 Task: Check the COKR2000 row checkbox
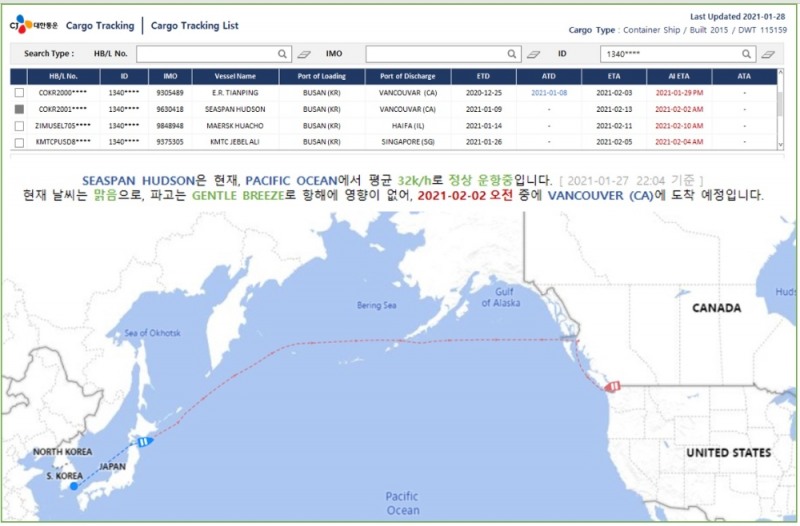pos(20,92)
